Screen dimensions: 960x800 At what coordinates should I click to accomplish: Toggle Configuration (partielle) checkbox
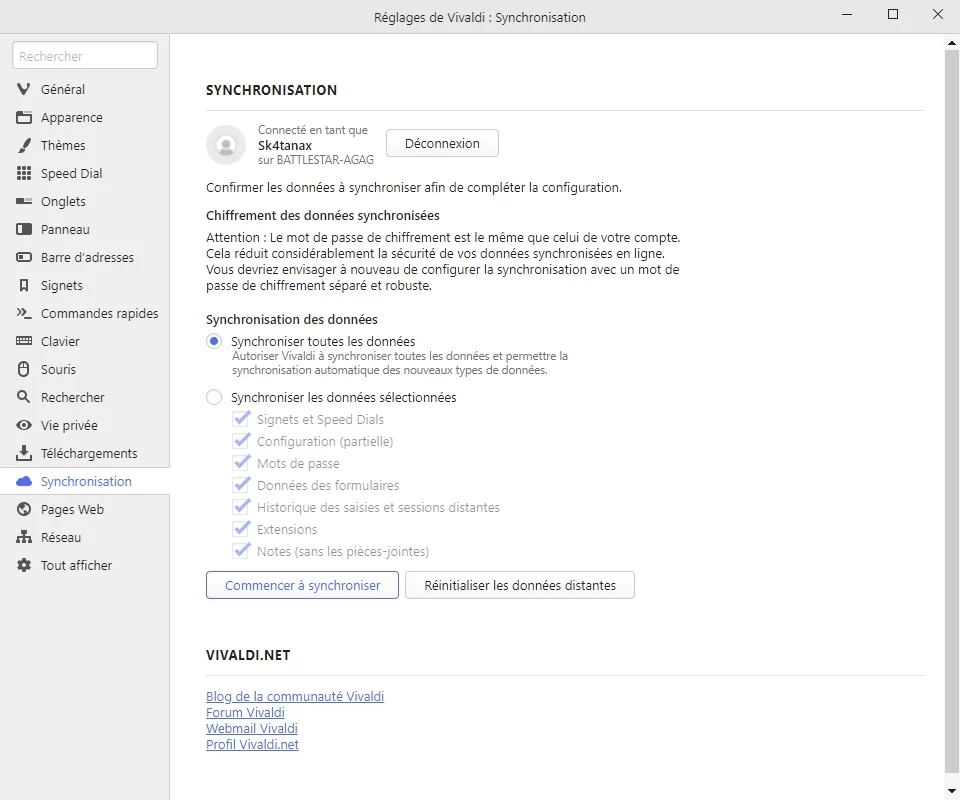[x=241, y=441]
